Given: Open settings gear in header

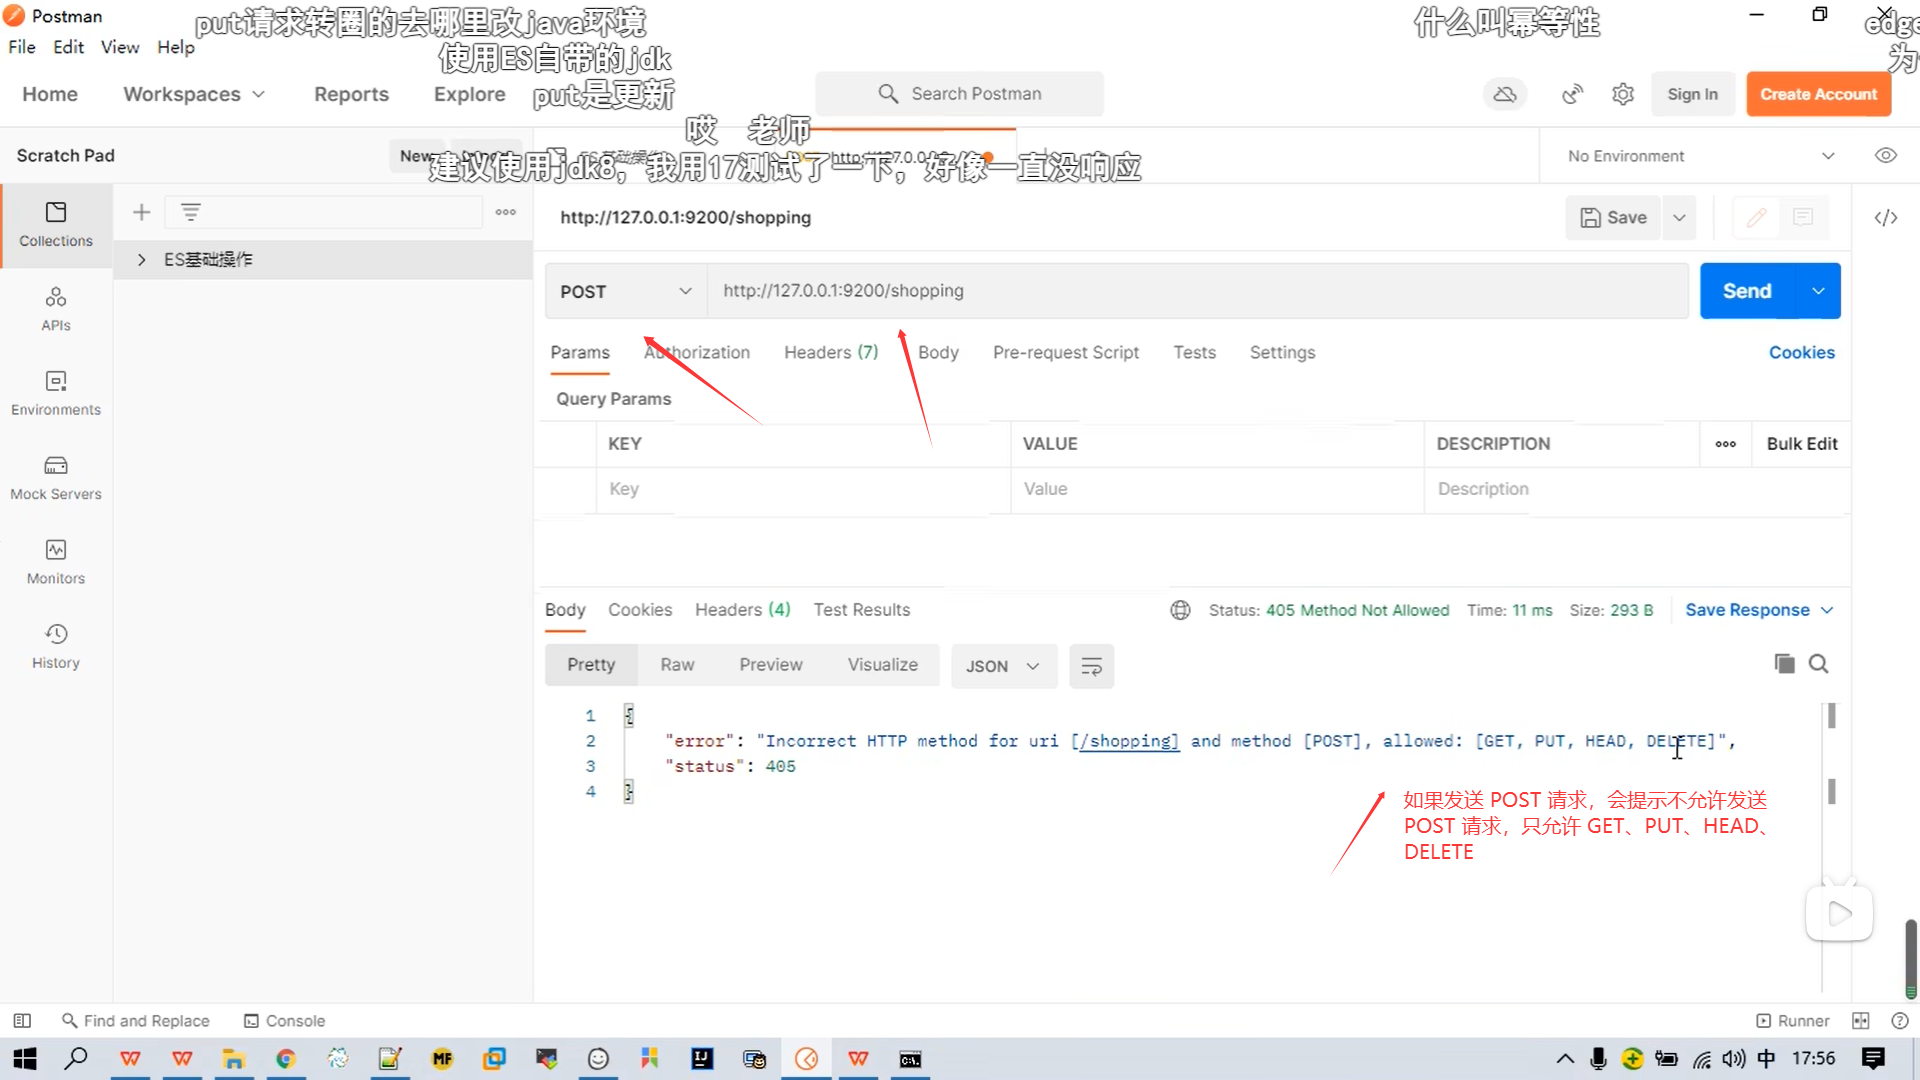Looking at the screenshot, I should pos(1622,94).
